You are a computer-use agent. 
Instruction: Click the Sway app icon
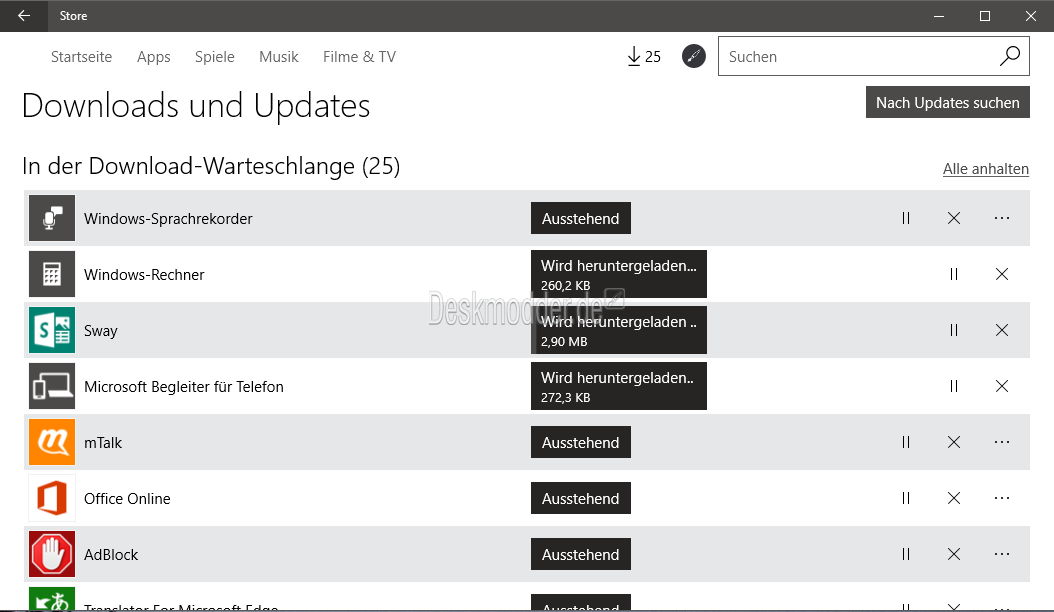pyautogui.click(x=52, y=330)
